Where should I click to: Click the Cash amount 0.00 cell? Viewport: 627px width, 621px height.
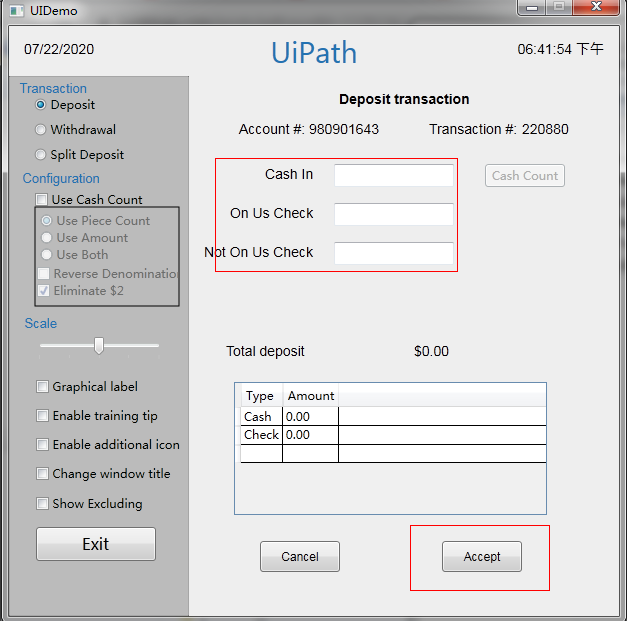click(310, 417)
